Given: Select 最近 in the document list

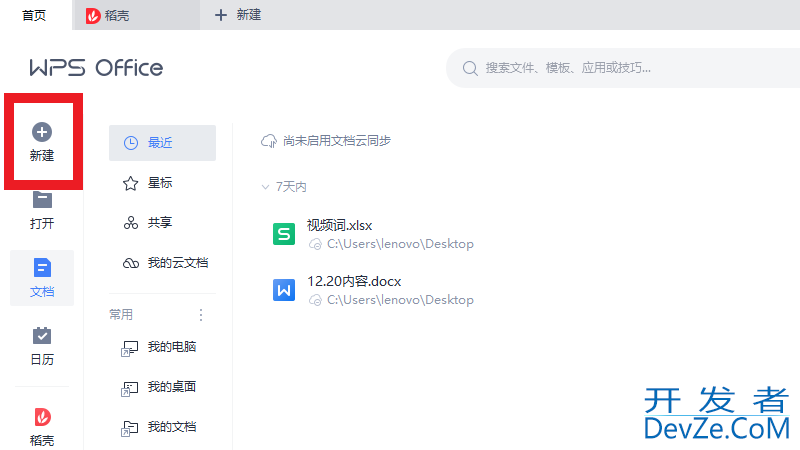Looking at the screenshot, I should [162, 143].
